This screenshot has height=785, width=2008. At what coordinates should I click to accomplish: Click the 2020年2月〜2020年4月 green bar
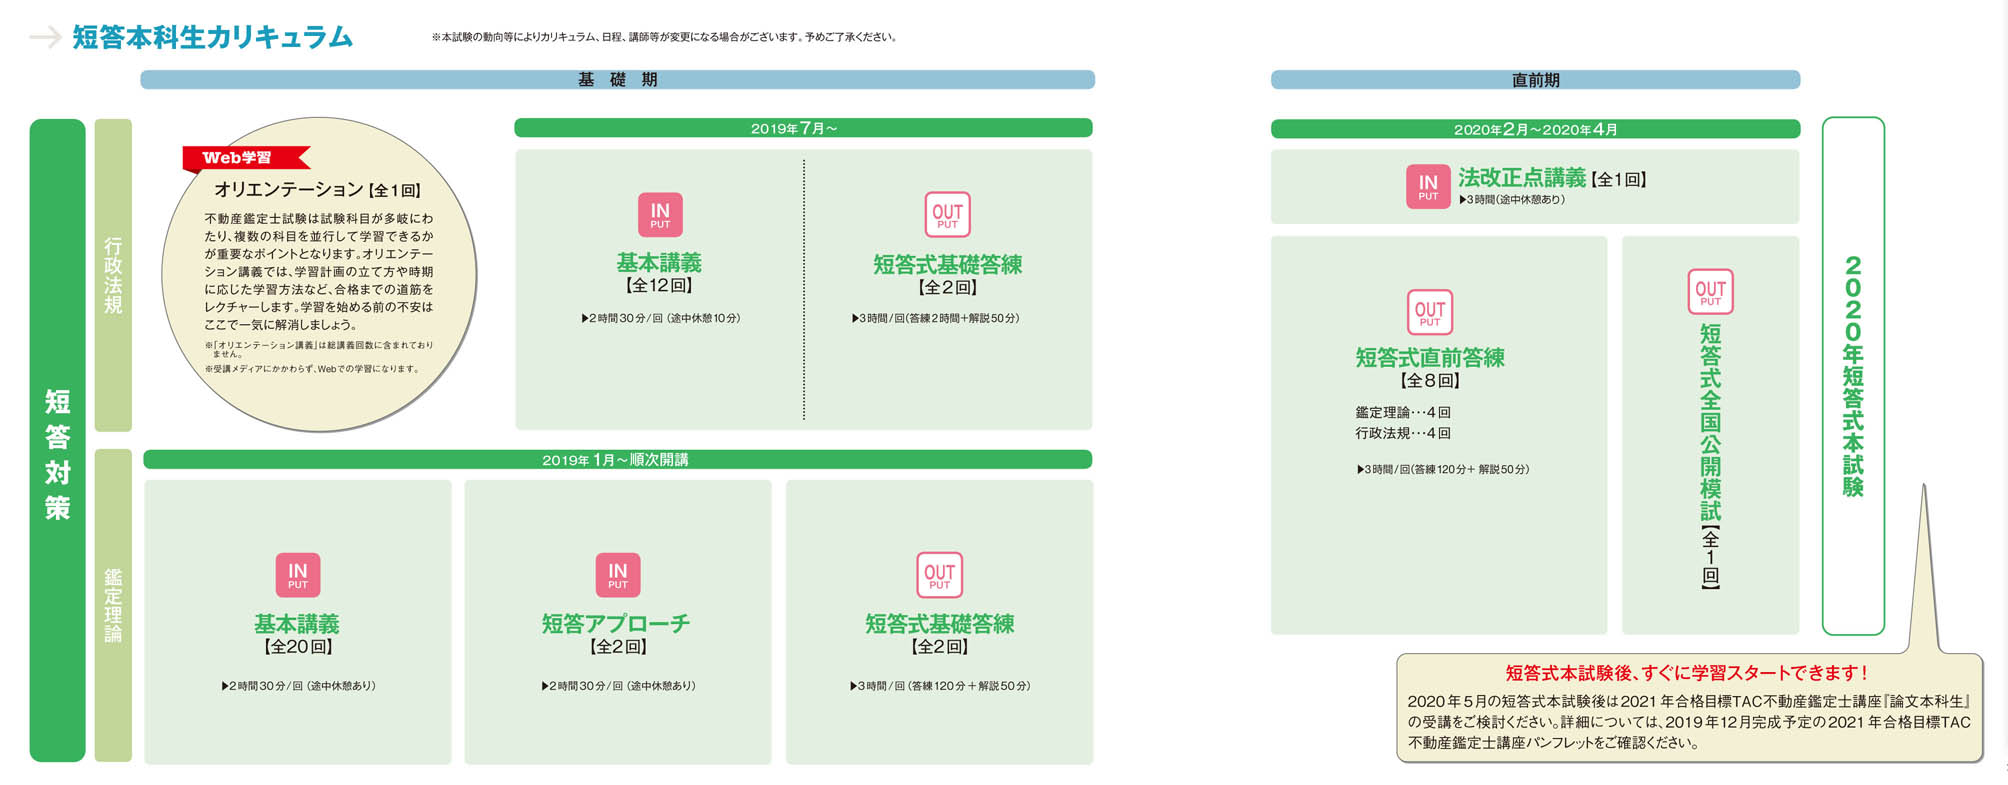(x=1535, y=129)
